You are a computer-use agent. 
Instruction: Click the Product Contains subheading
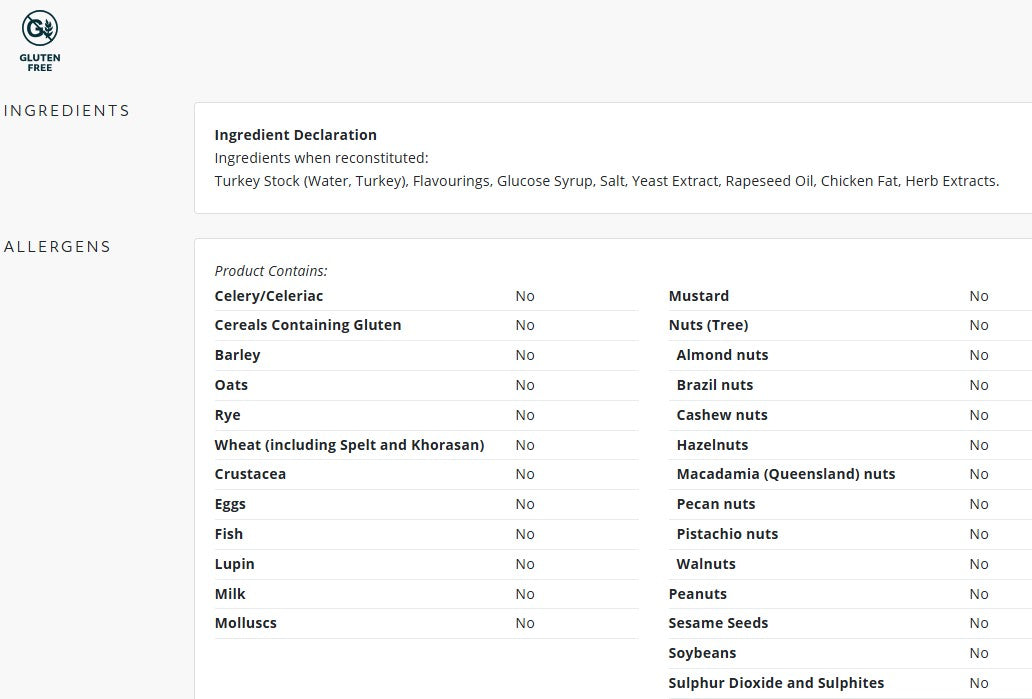coord(271,271)
